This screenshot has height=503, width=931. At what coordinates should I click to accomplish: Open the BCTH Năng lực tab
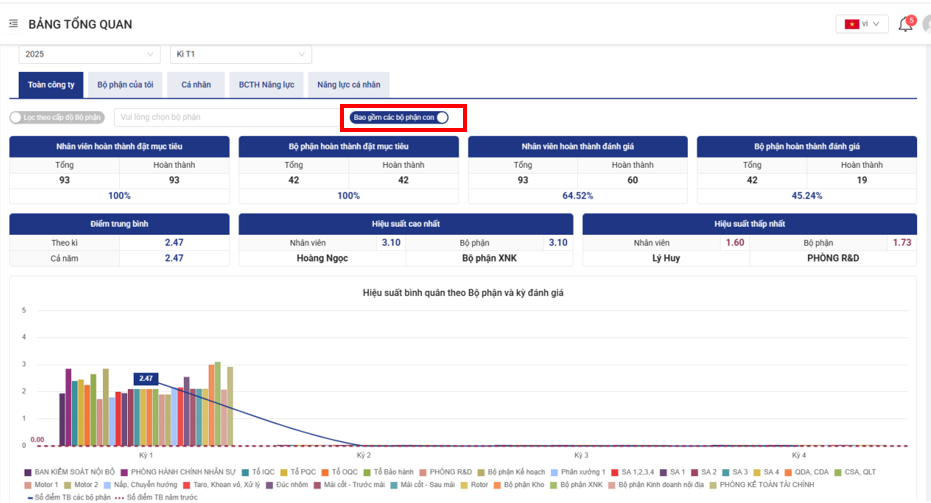point(266,85)
